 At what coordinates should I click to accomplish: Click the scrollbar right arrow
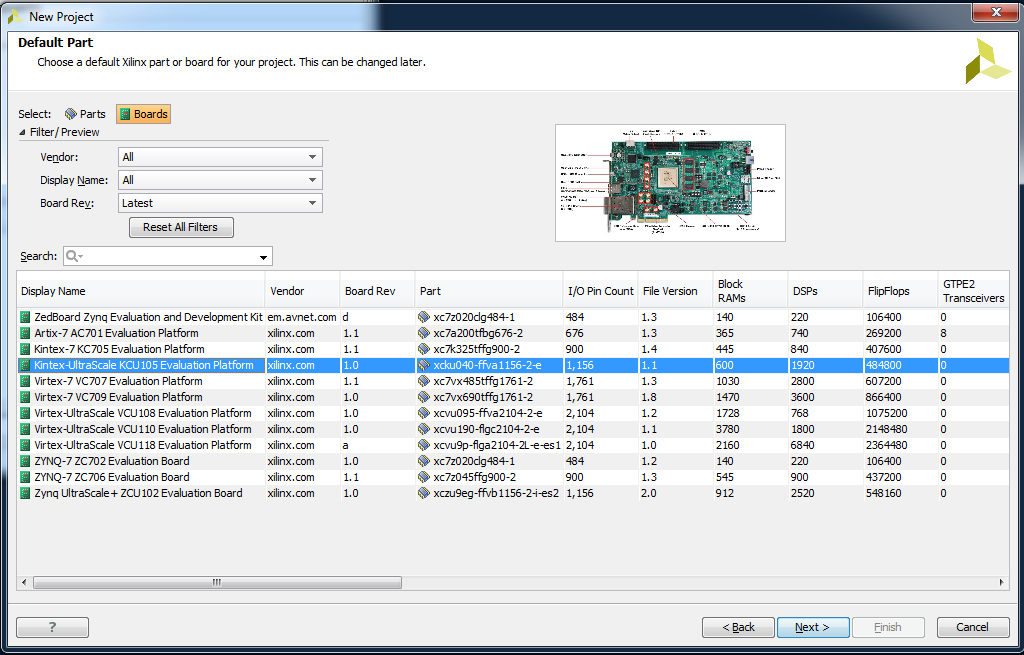pyautogui.click(x=1002, y=582)
